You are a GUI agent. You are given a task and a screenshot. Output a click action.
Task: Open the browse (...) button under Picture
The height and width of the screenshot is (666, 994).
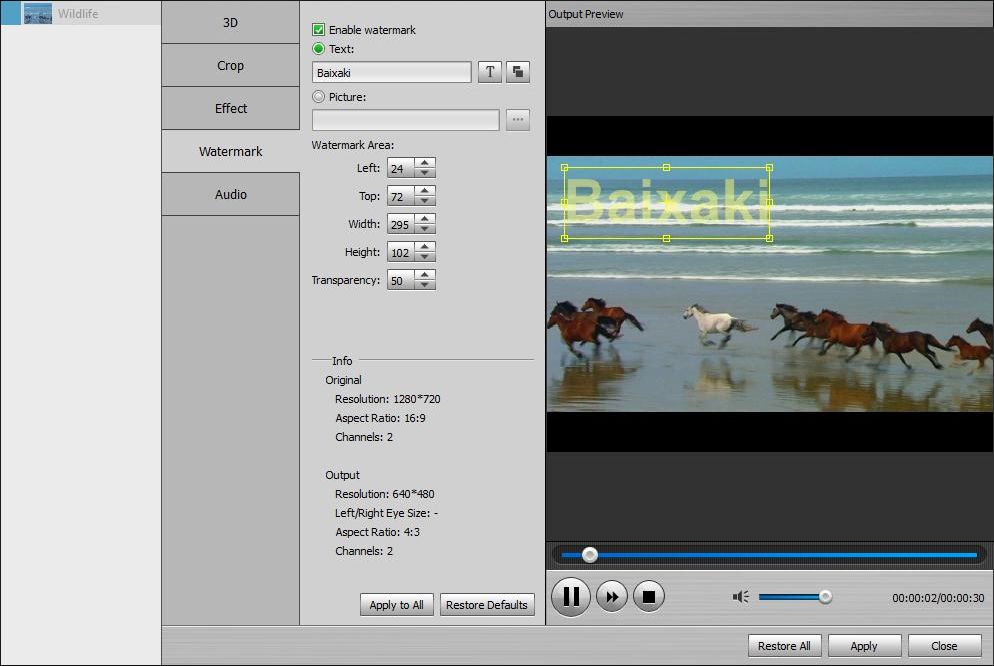[518, 119]
